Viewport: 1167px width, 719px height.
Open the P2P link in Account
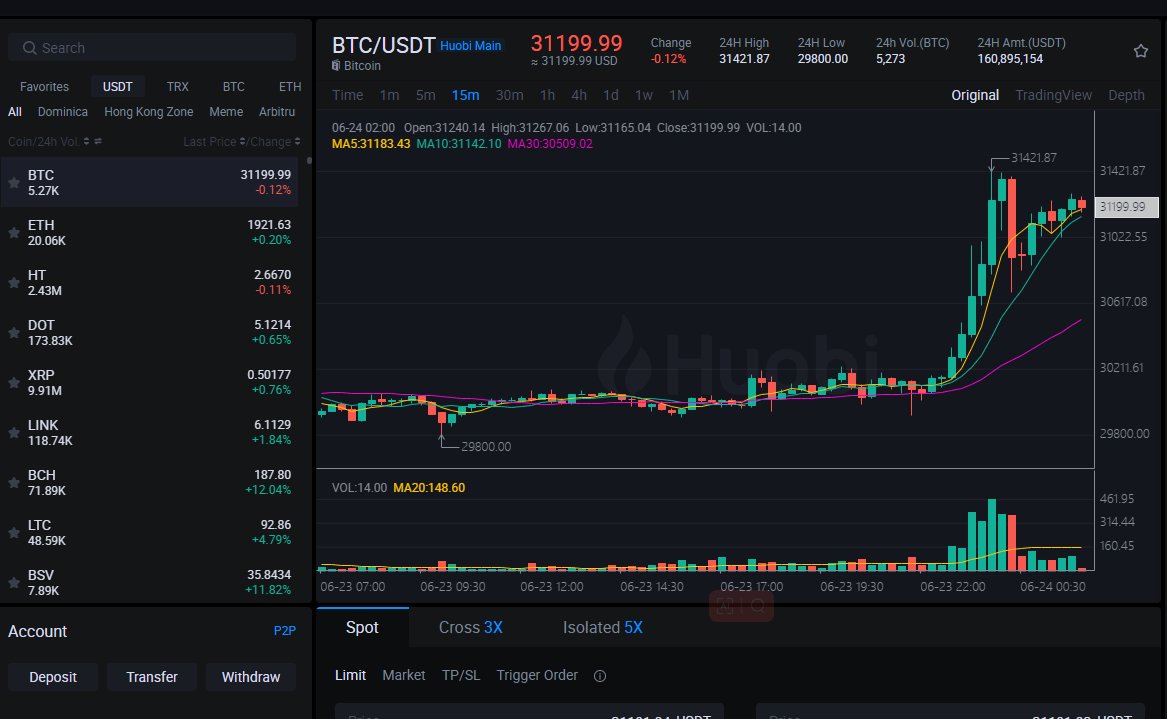(284, 630)
